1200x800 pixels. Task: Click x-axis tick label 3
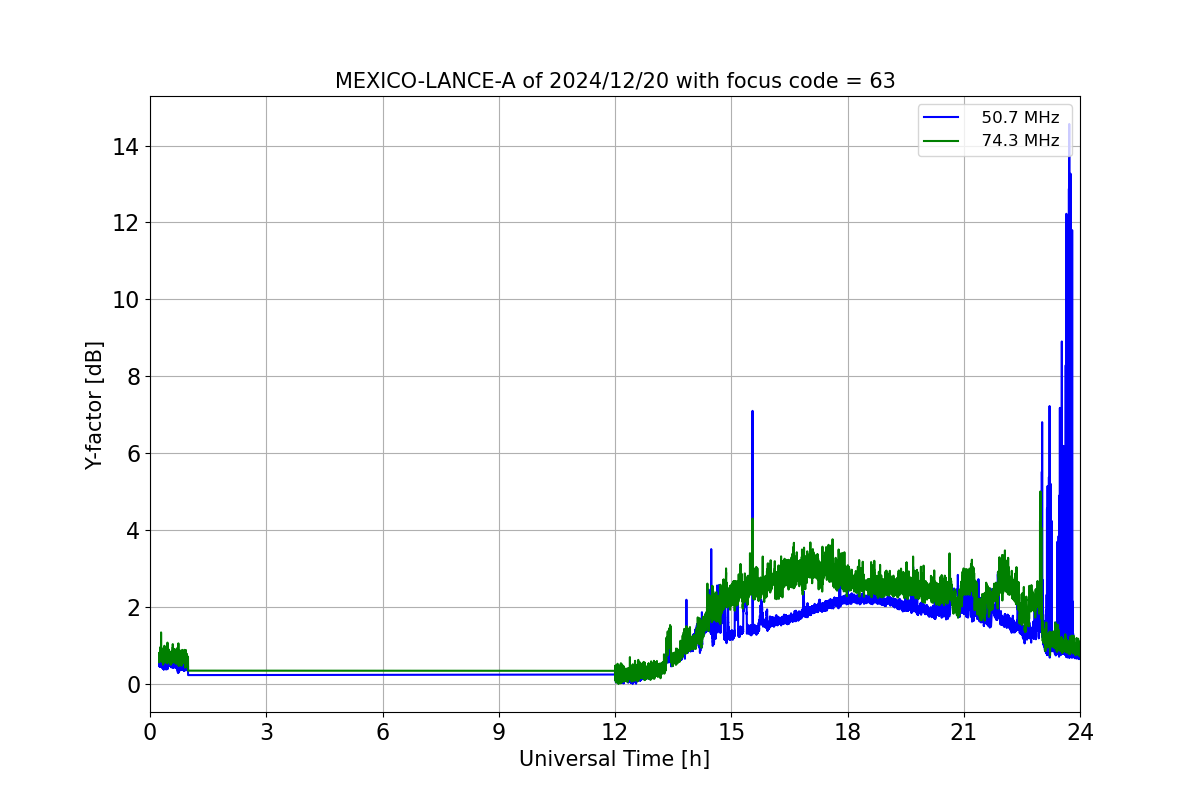coord(266,732)
